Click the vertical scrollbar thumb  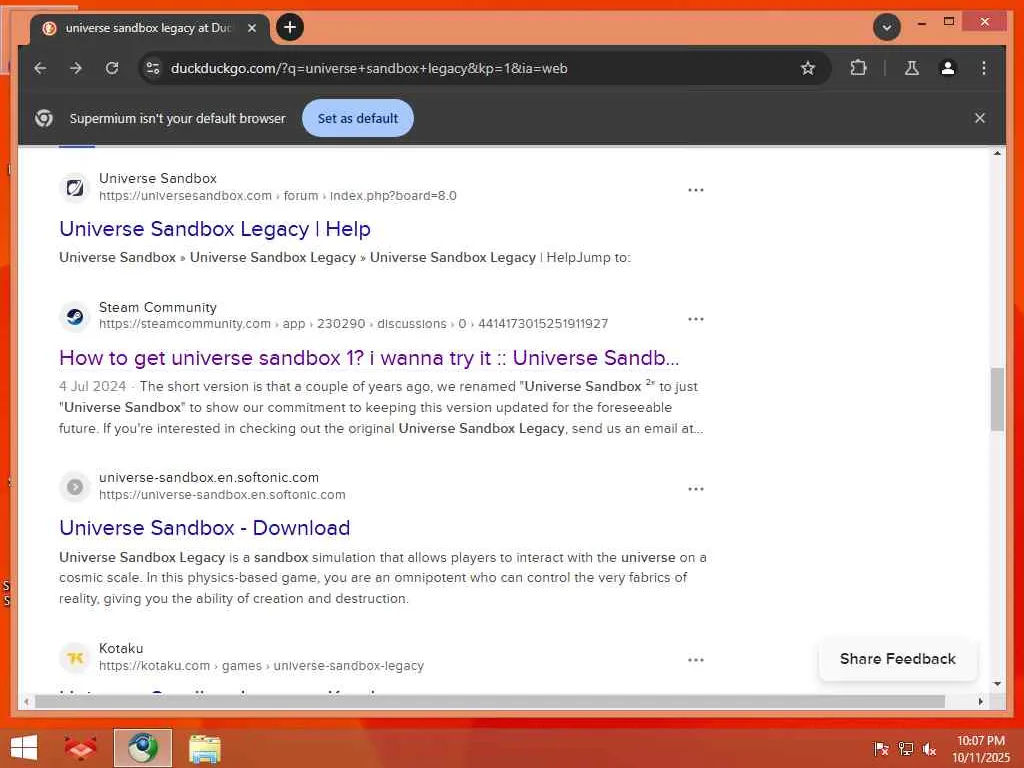click(997, 399)
